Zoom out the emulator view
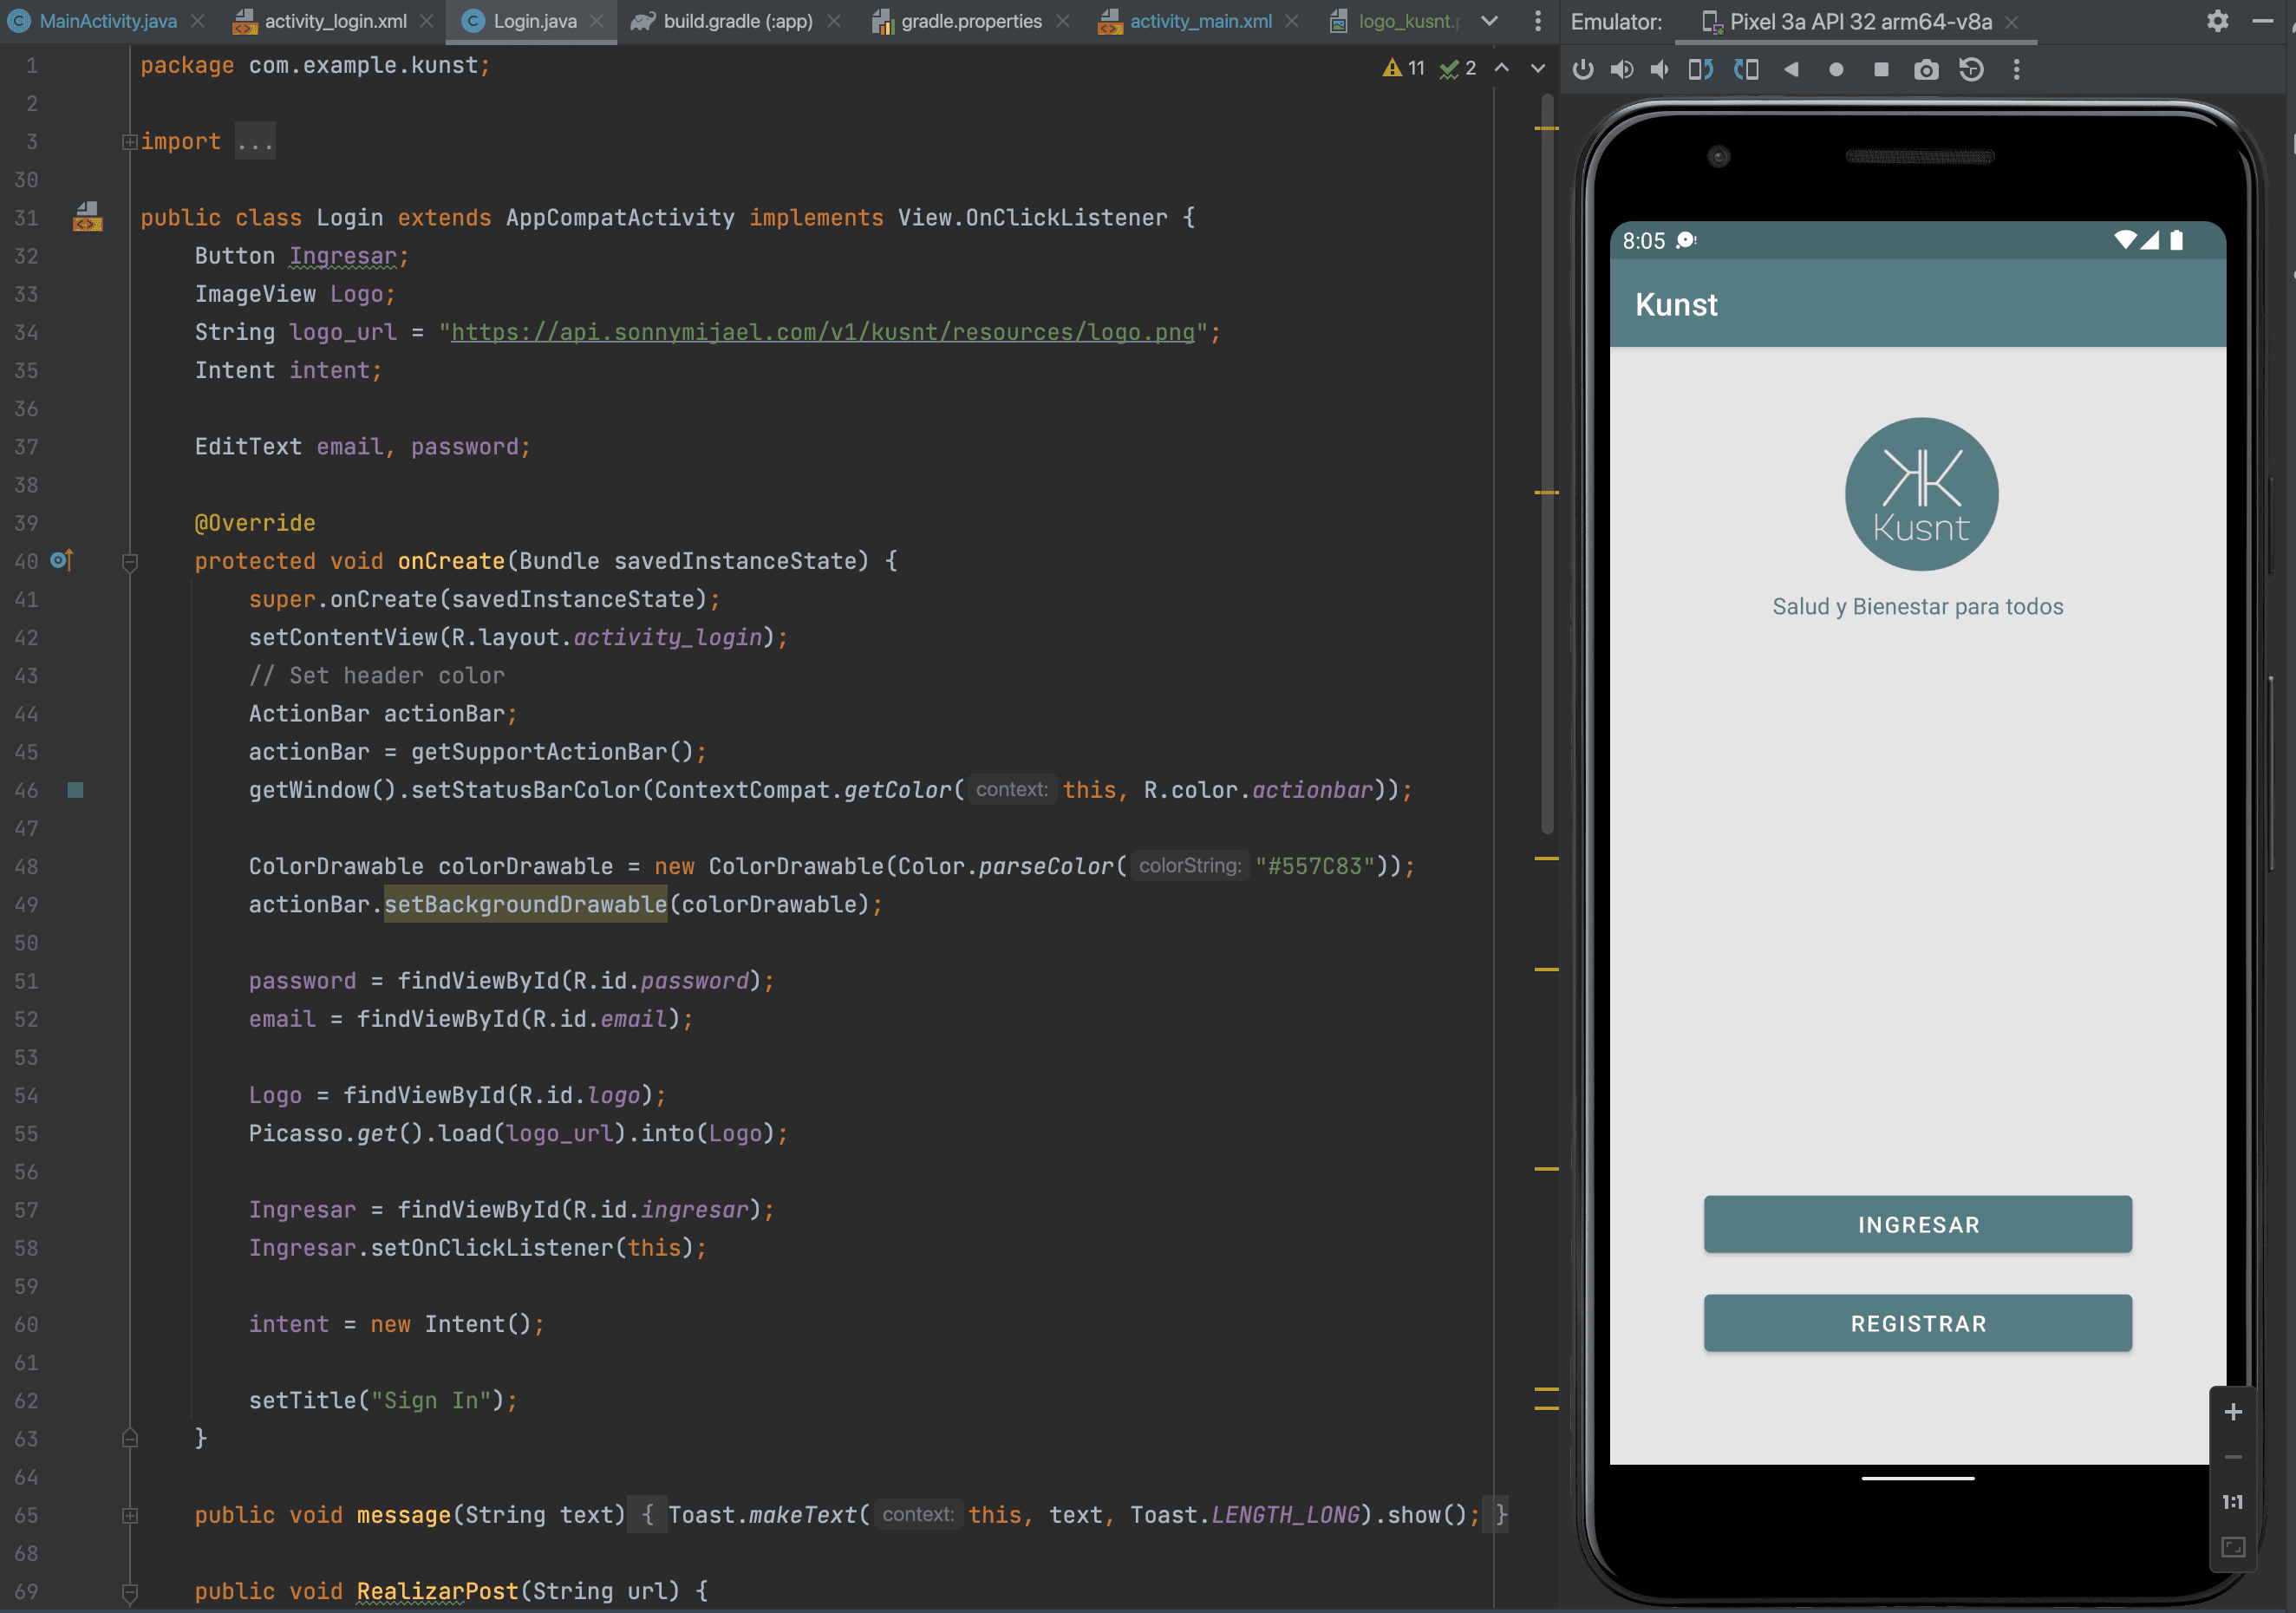The height and width of the screenshot is (1613, 2296). [x=2233, y=1457]
